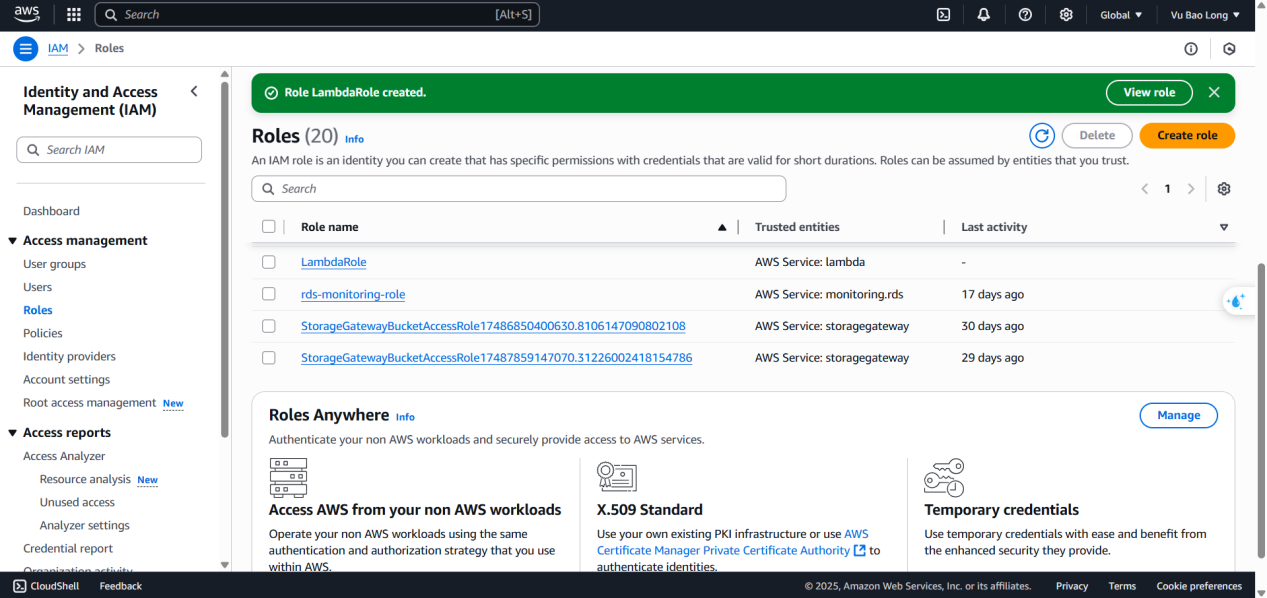This screenshot has width=1267, height=598.
Task: Click the X.509 certificate icon
Action: coord(617,477)
